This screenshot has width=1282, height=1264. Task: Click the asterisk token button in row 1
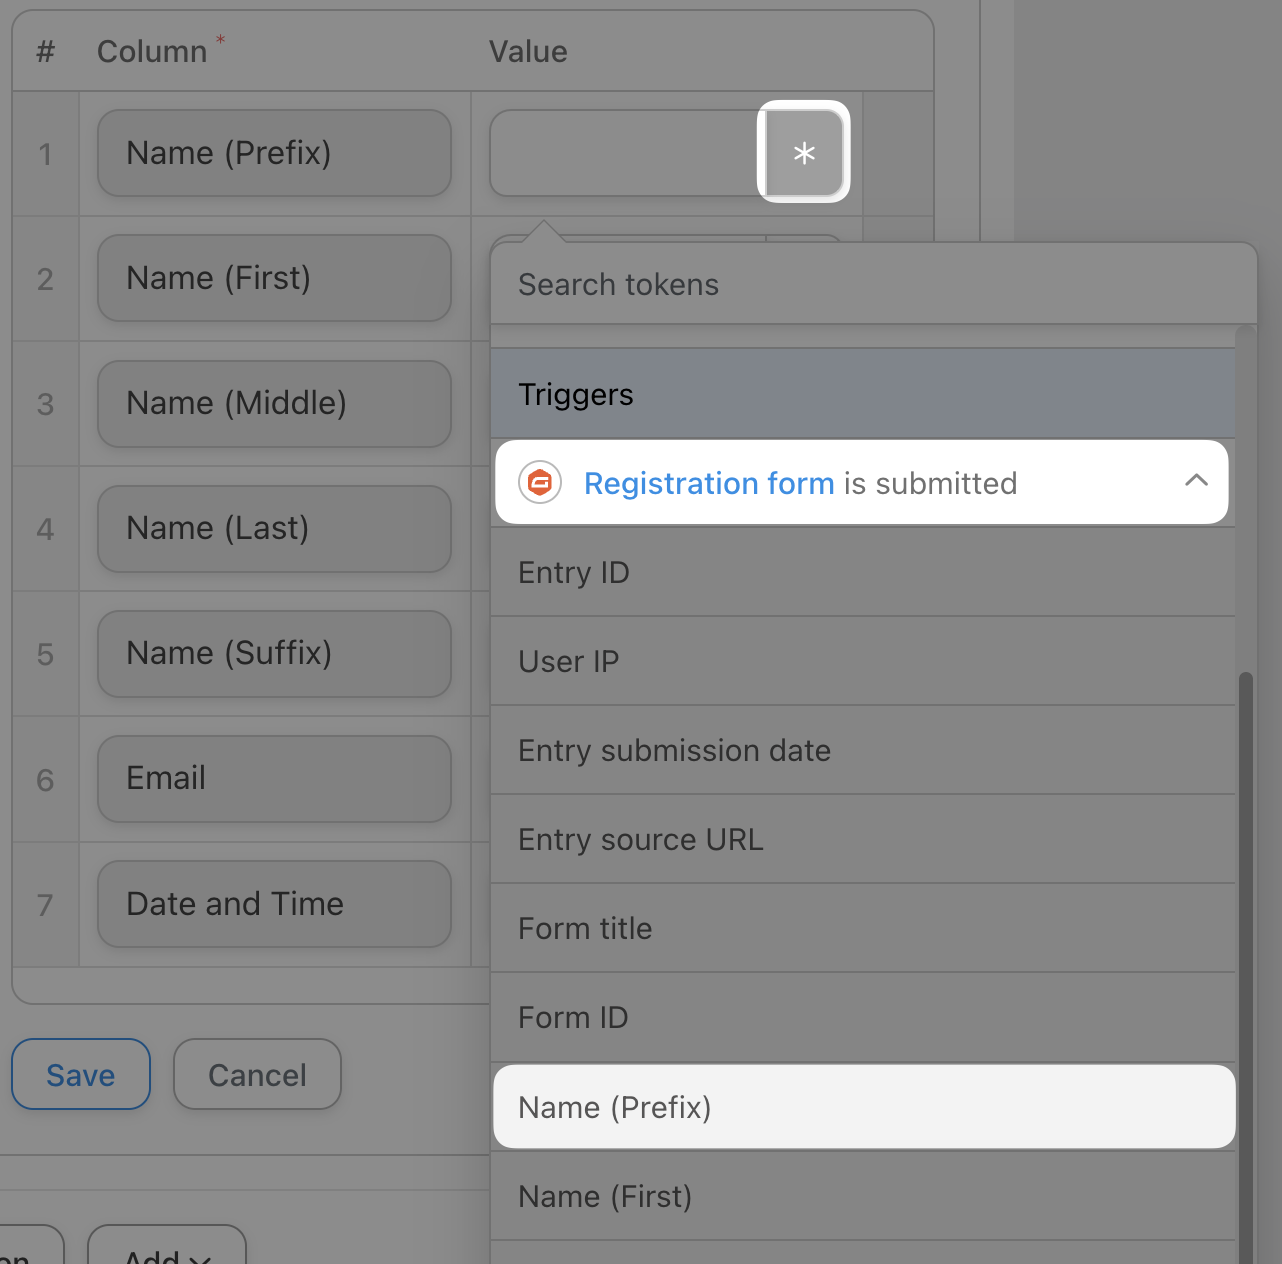pos(804,153)
